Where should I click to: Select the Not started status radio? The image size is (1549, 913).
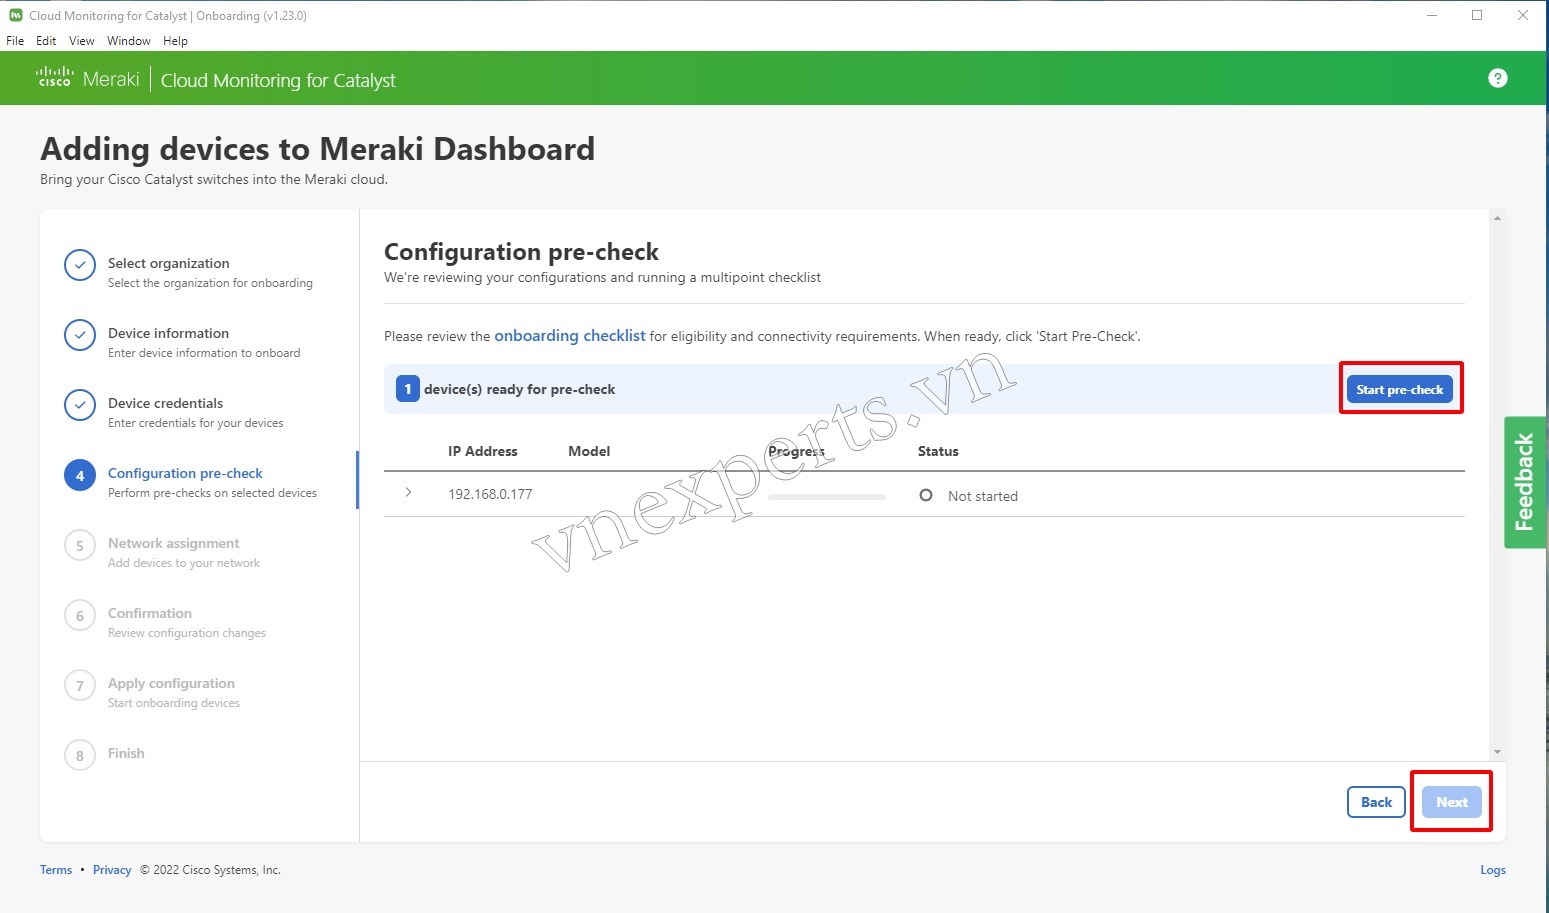[x=926, y=495]
